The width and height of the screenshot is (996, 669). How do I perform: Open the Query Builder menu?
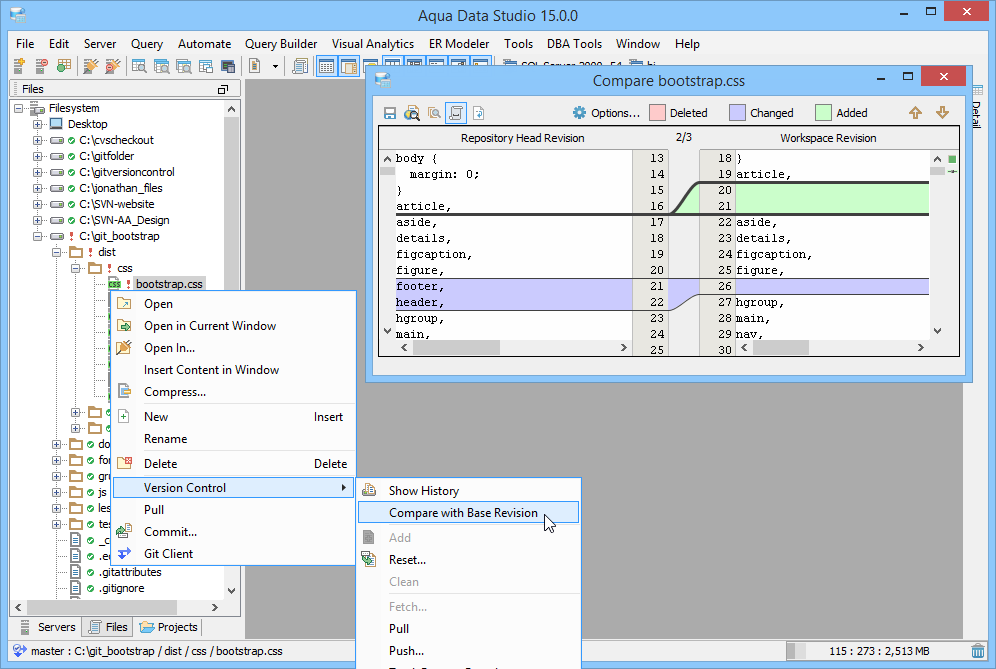pyautogui.click(x=281, y=44)
